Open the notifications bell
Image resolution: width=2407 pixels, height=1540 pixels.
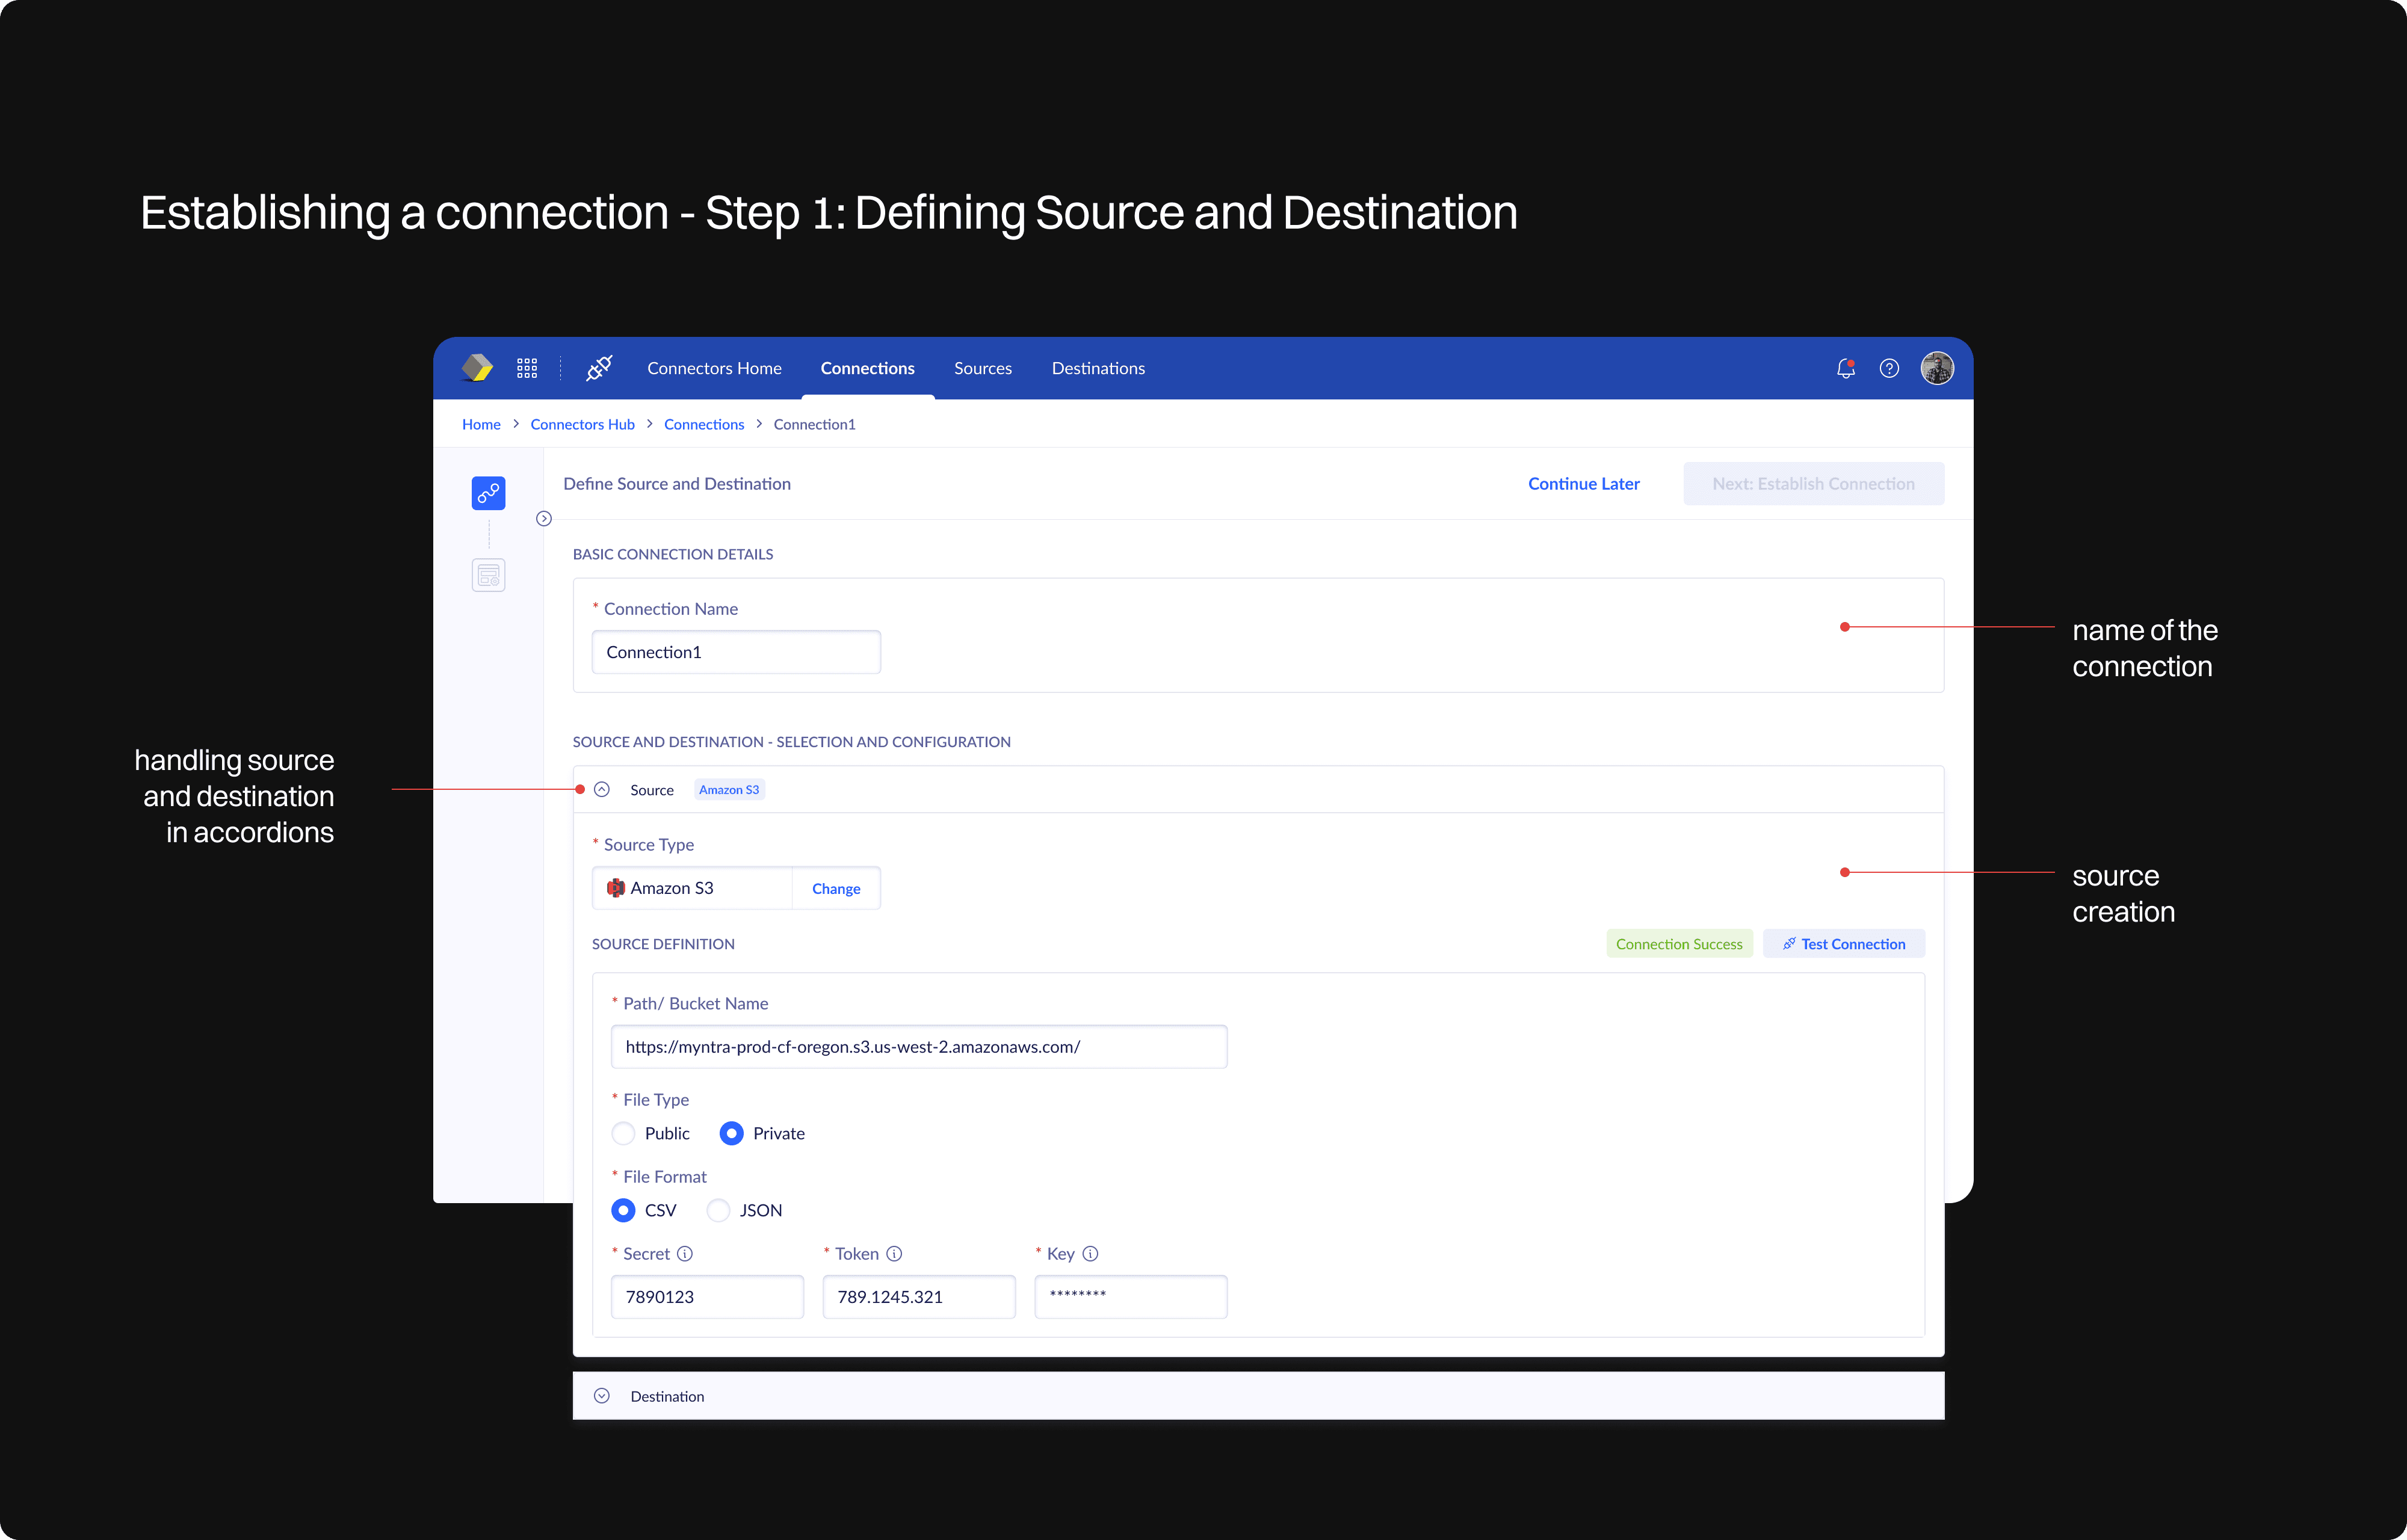(1845, 368)
